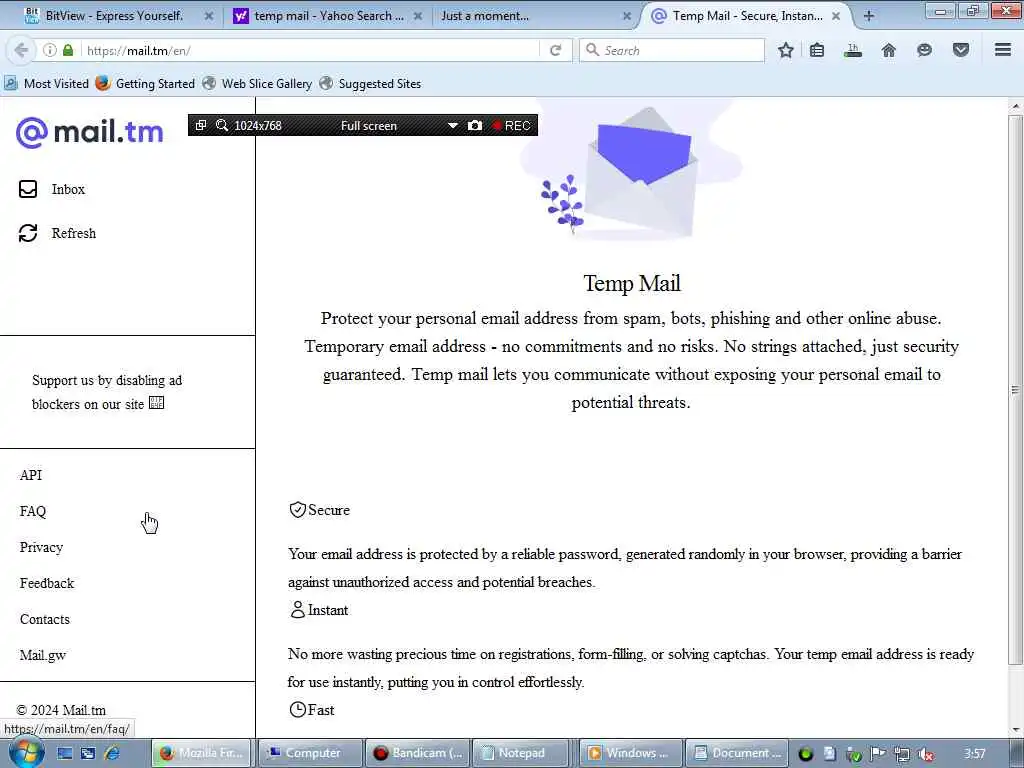The height and width of the screenshot is (768, 1024).
Task: Open the Firefox hamburger menu
Action: point(1003,50)
